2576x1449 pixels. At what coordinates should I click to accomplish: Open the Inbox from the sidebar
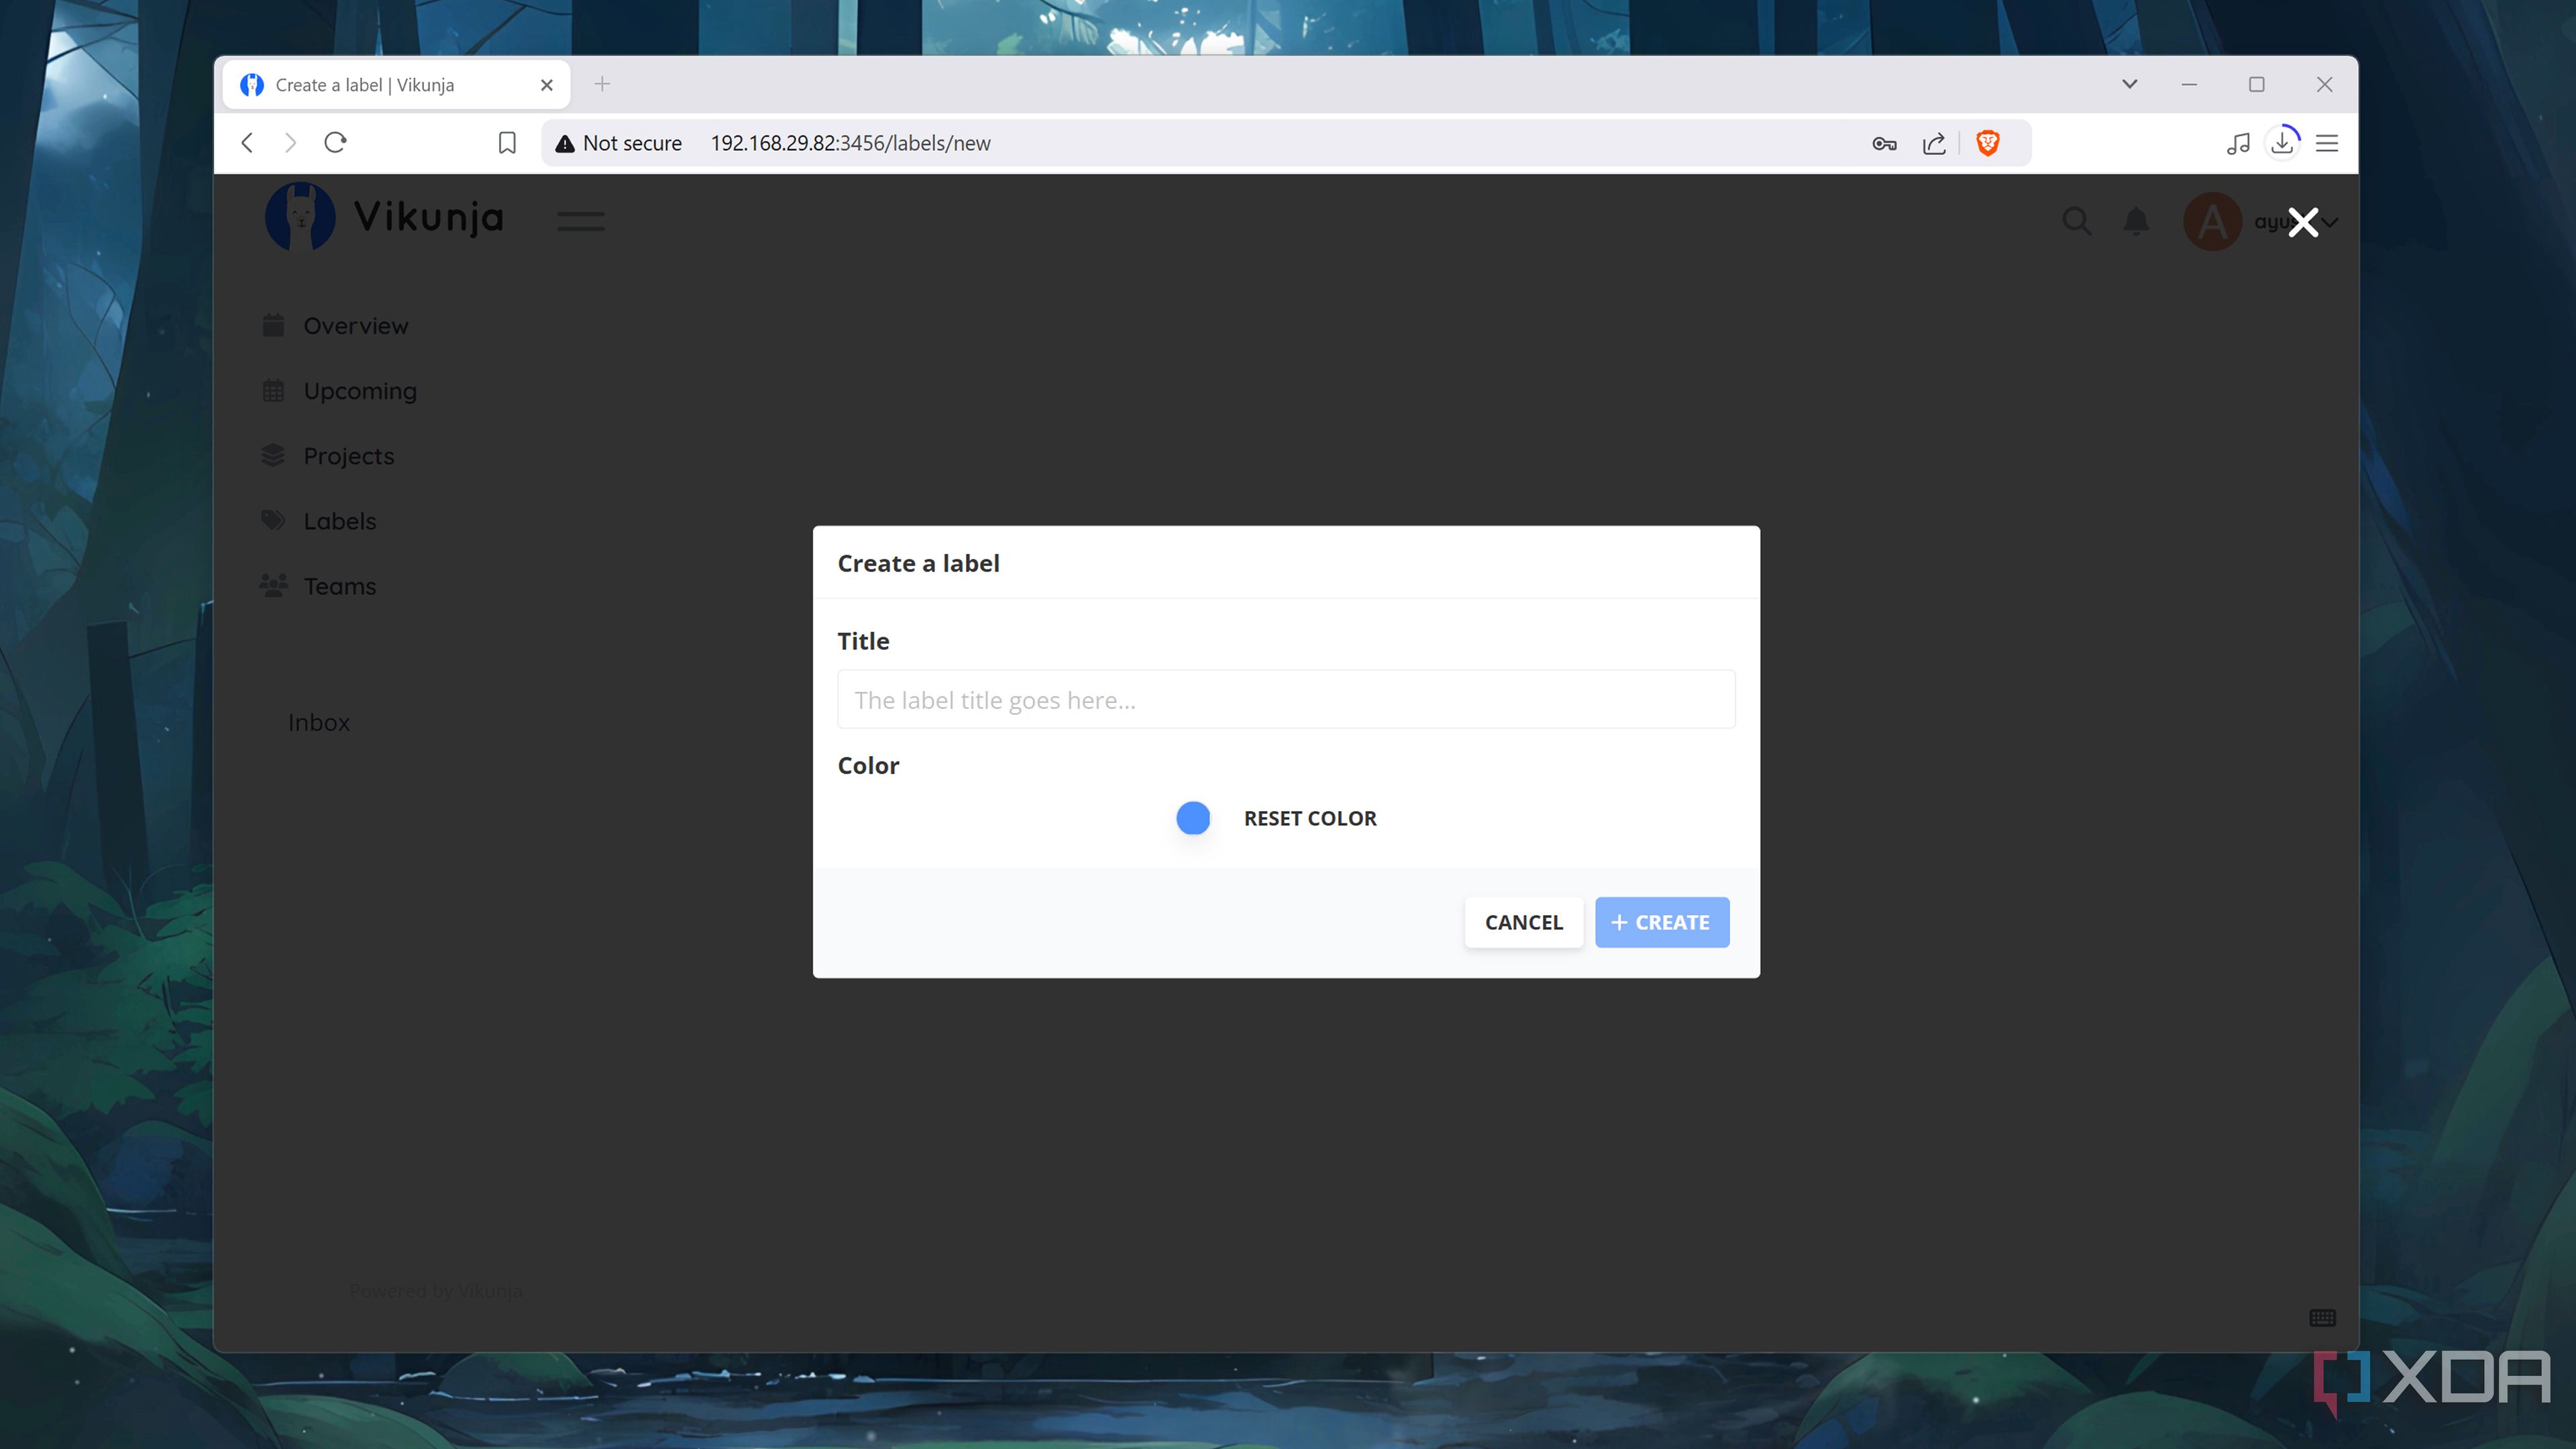point(318,722)
